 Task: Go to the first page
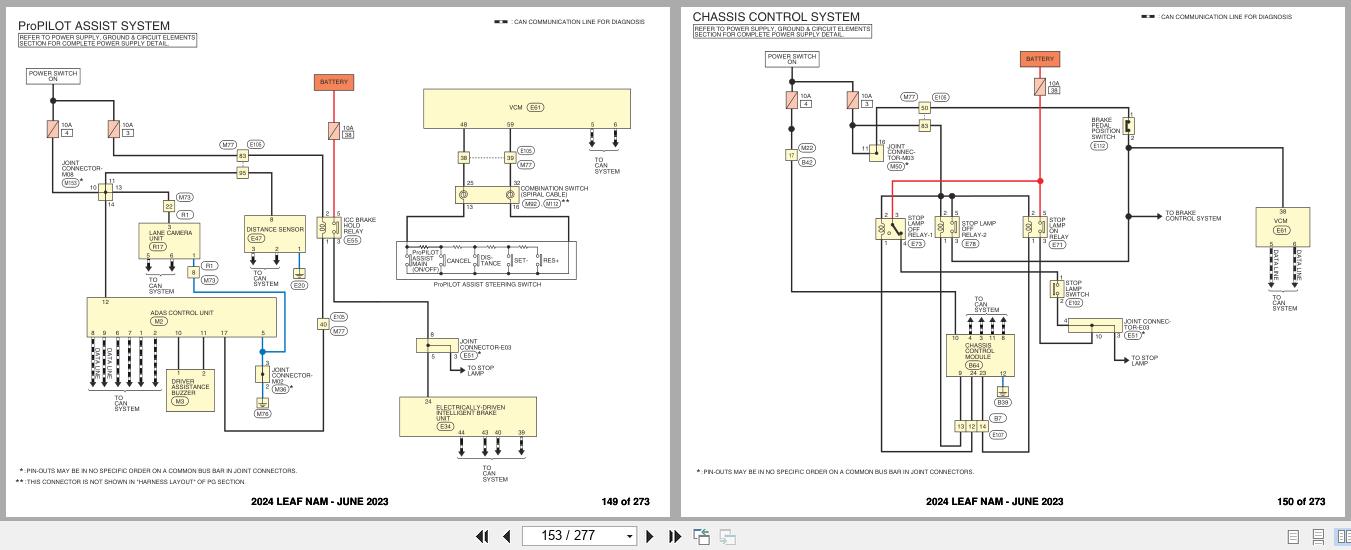483,536
